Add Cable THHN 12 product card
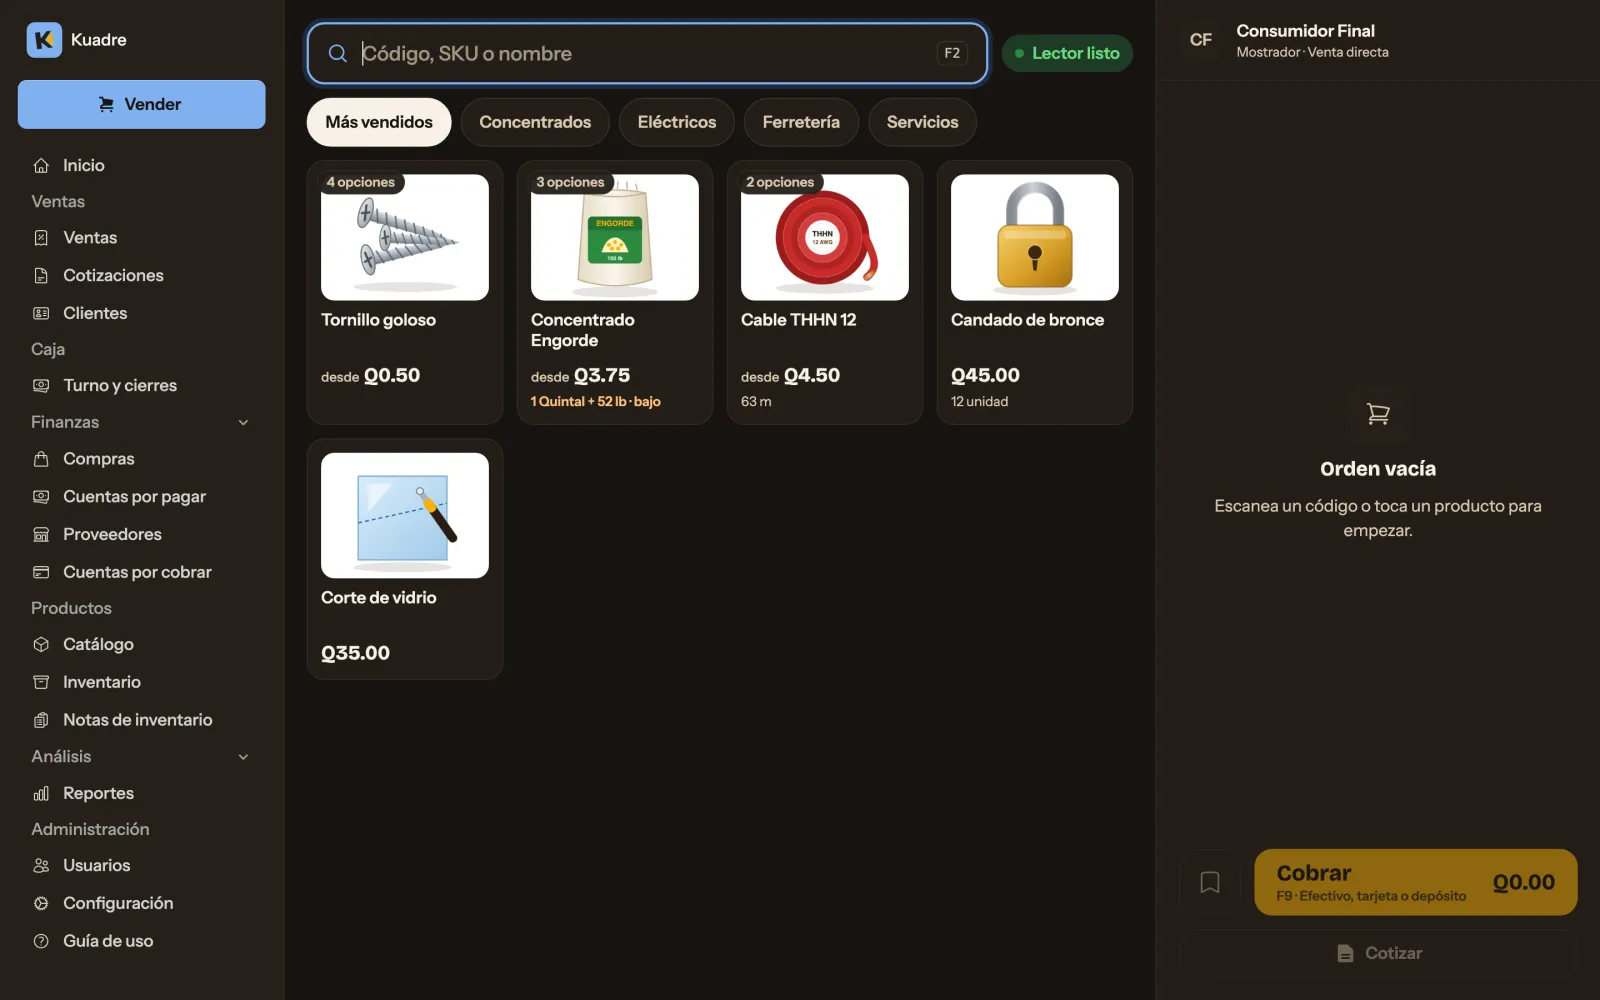This screenshot has width=1600, height=1000. coord(825,292)
